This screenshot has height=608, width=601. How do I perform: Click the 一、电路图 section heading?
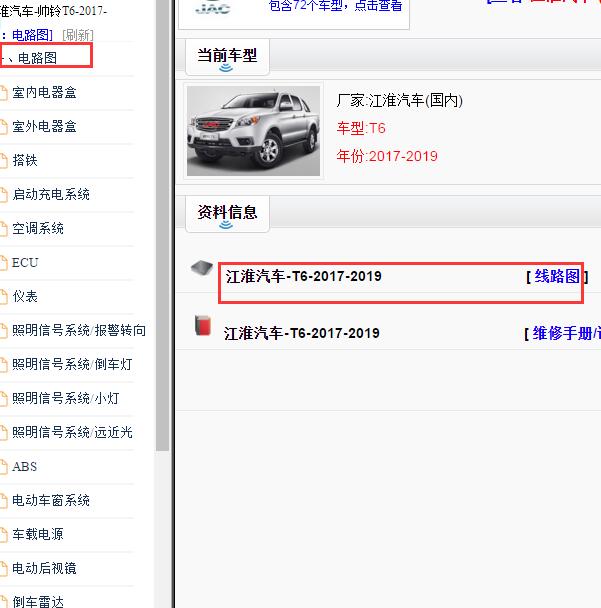tap(29, 58)
